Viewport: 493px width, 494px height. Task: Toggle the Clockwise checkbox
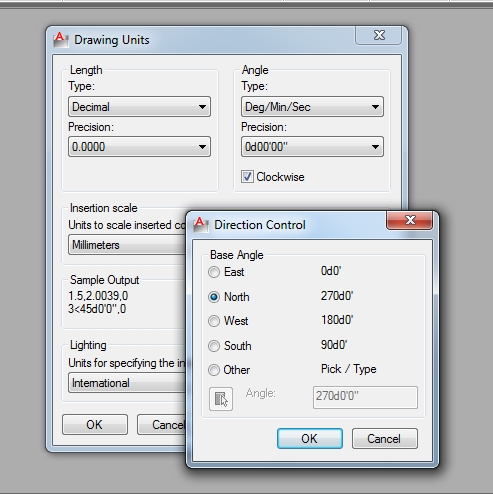pyautogui.click(x=247, y=177)
